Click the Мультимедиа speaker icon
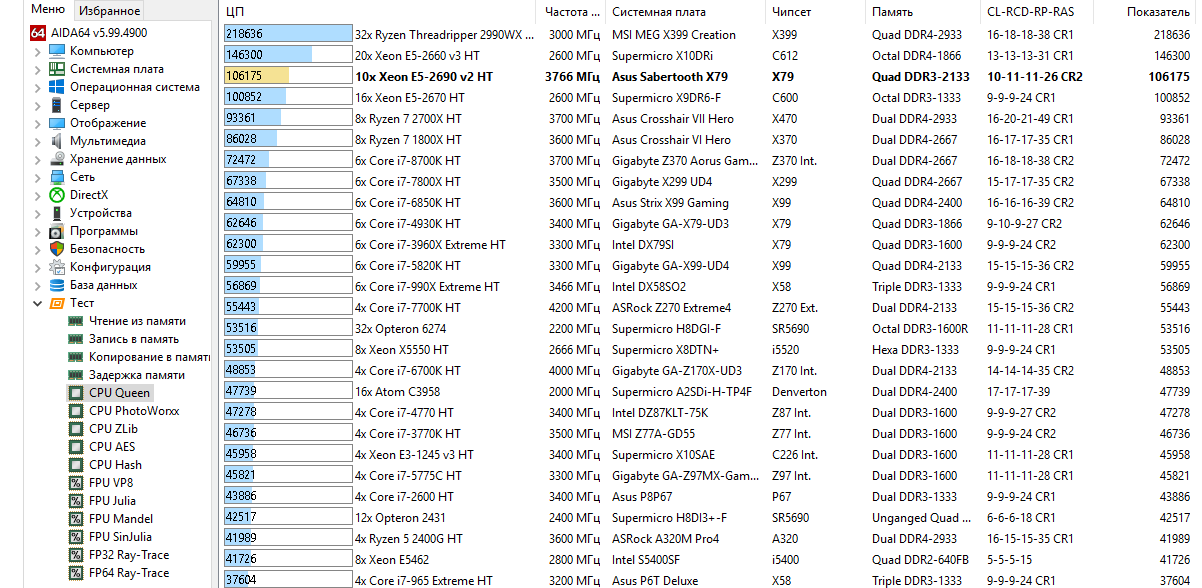The image size is (1202, 588). (57, 141)
